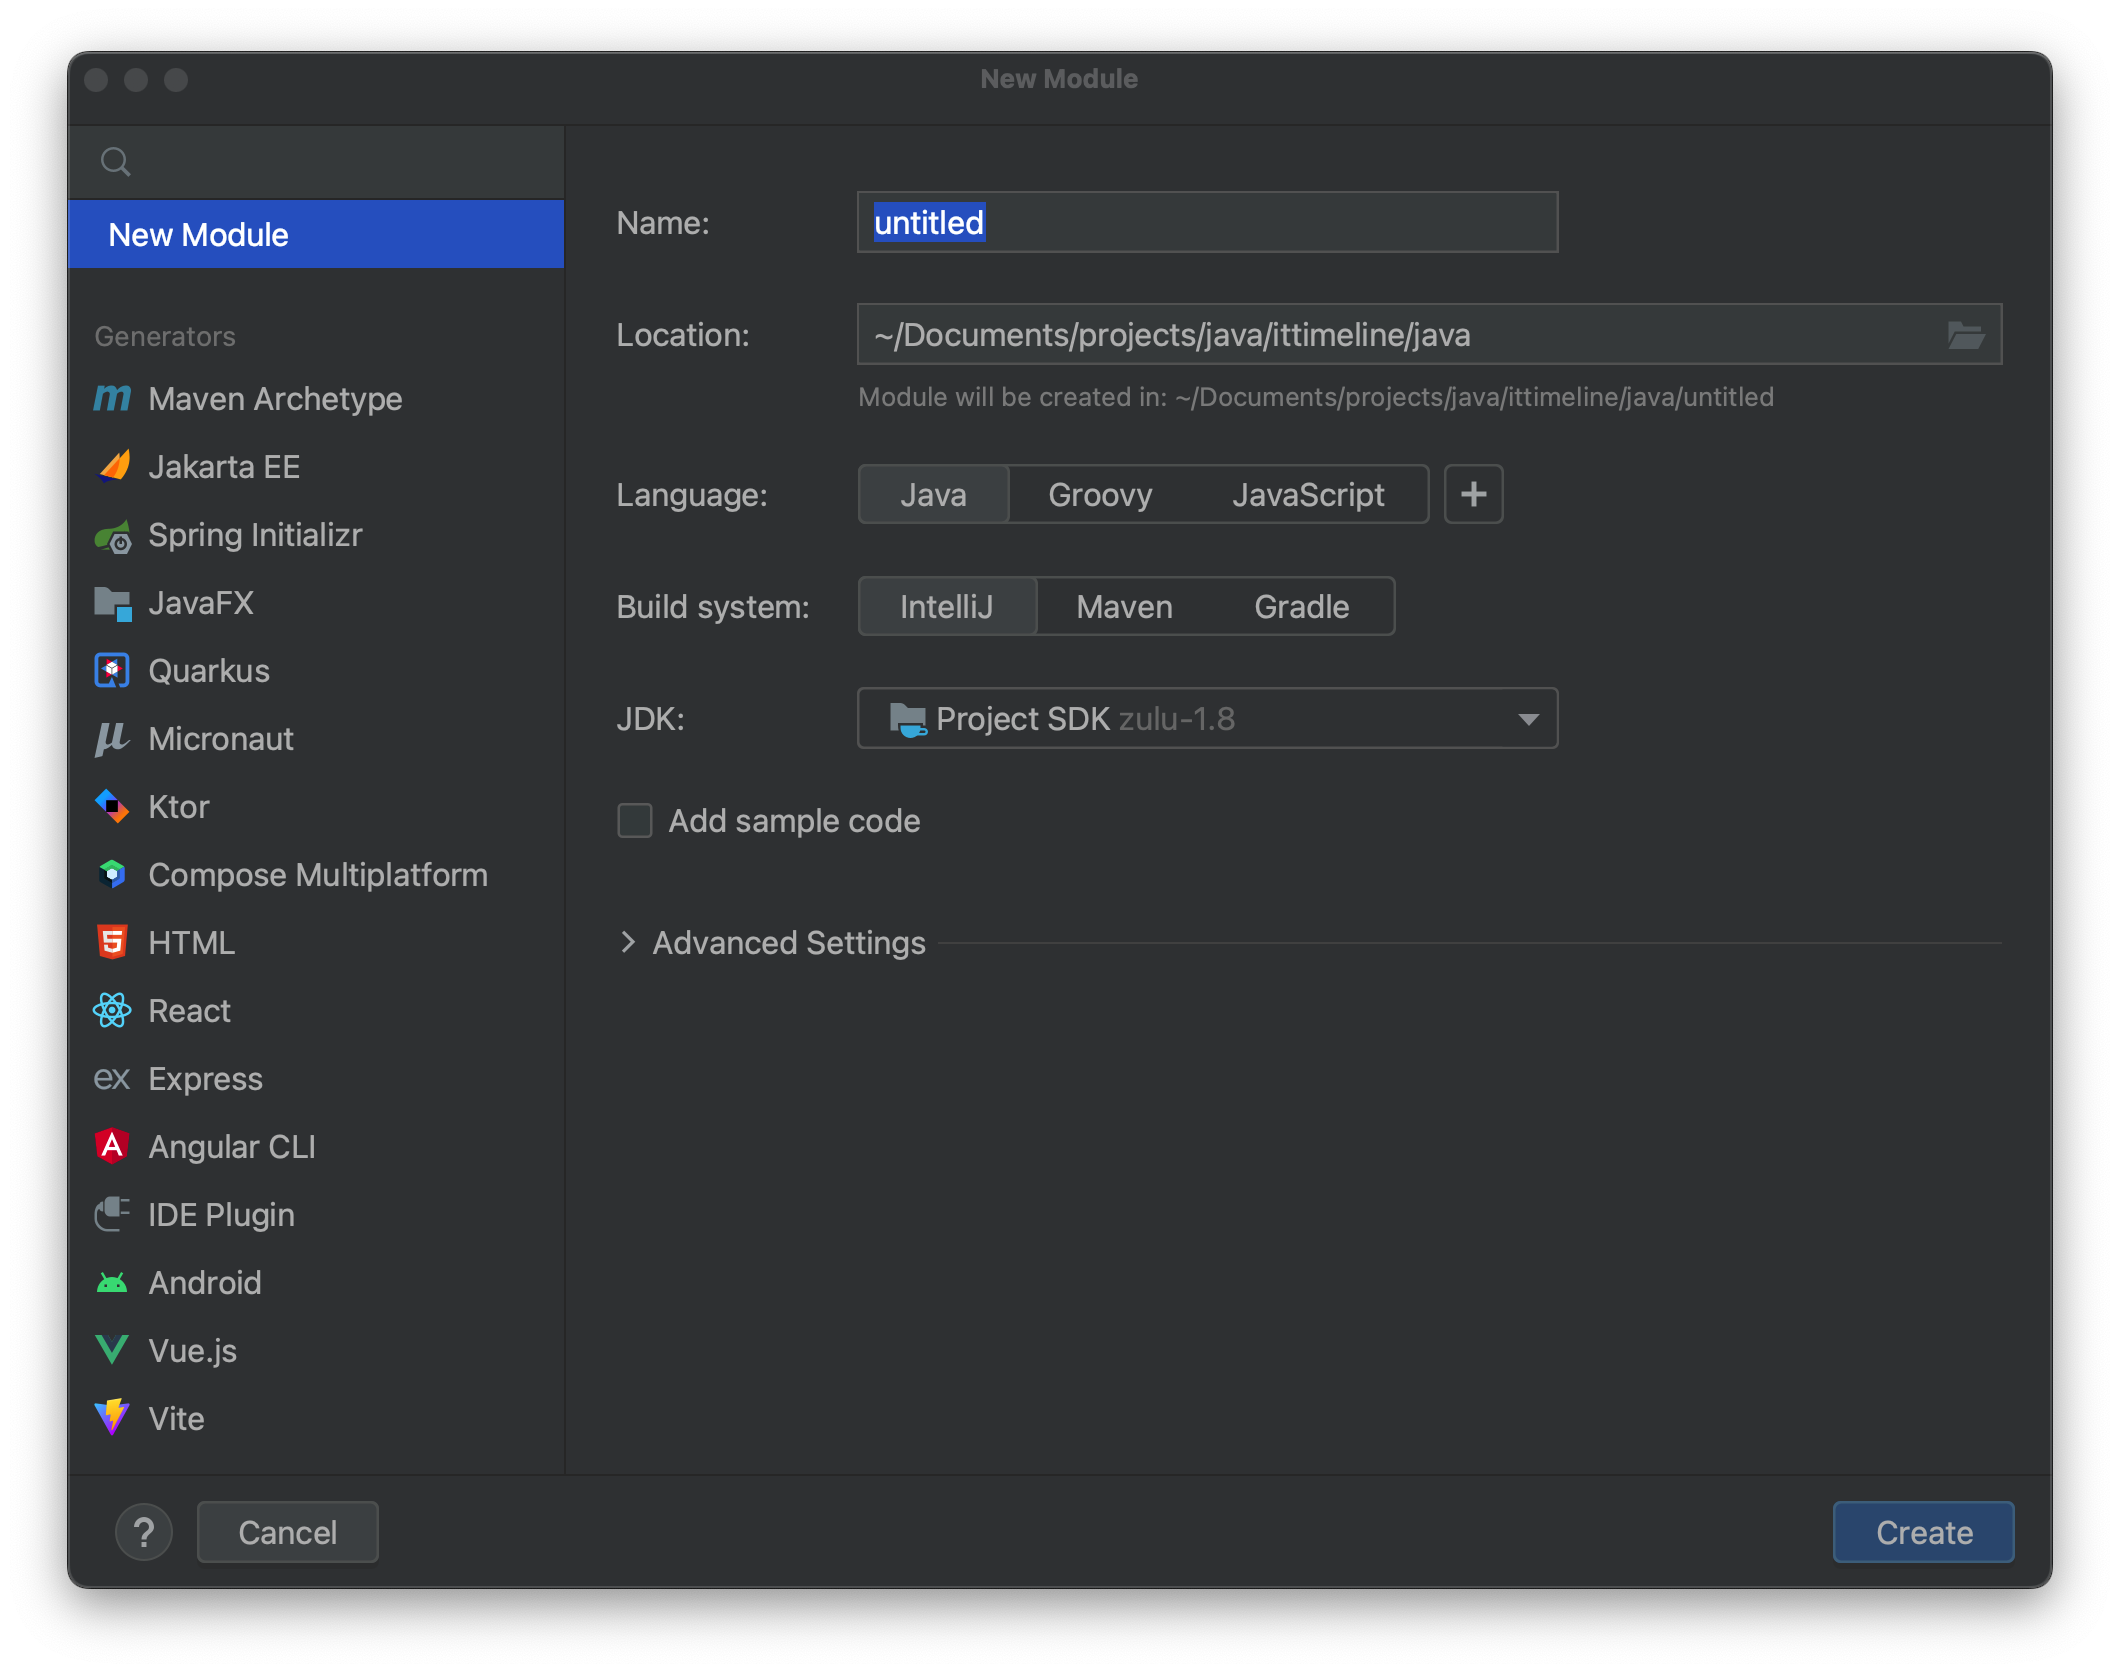Add another language with plus button

tap(1473, 494)
